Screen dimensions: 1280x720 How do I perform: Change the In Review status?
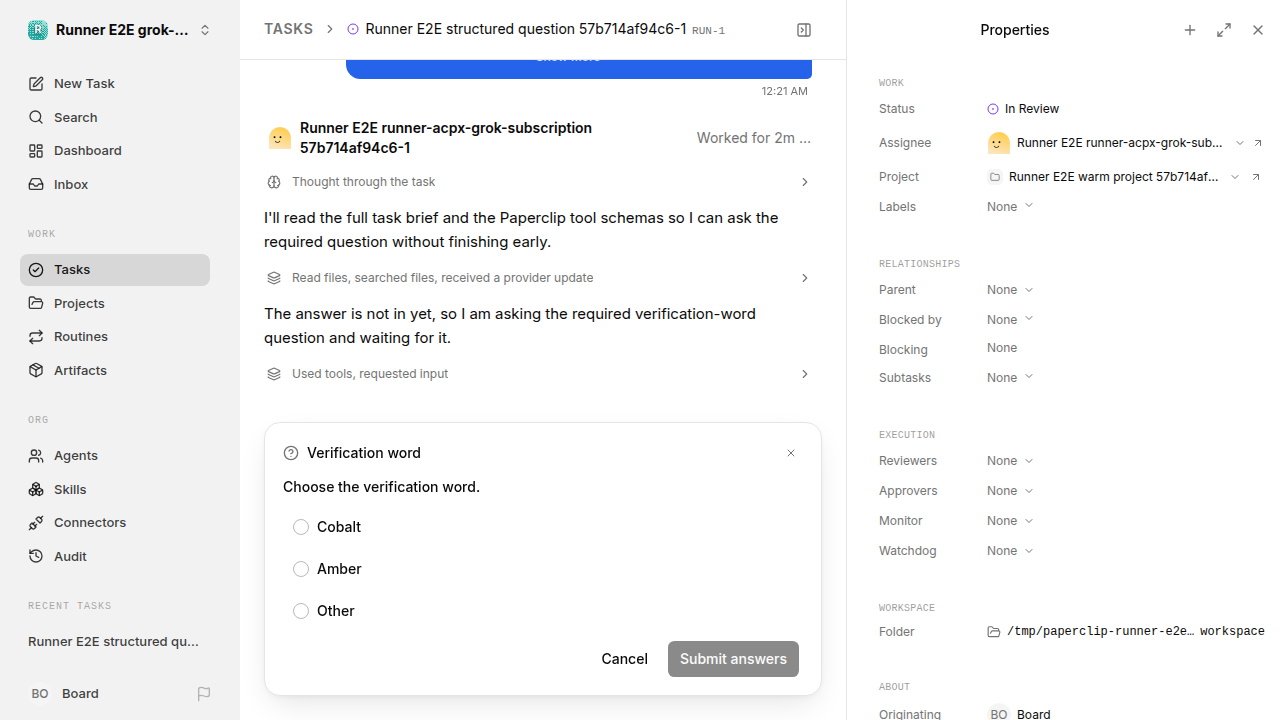tap(1023, 109)
